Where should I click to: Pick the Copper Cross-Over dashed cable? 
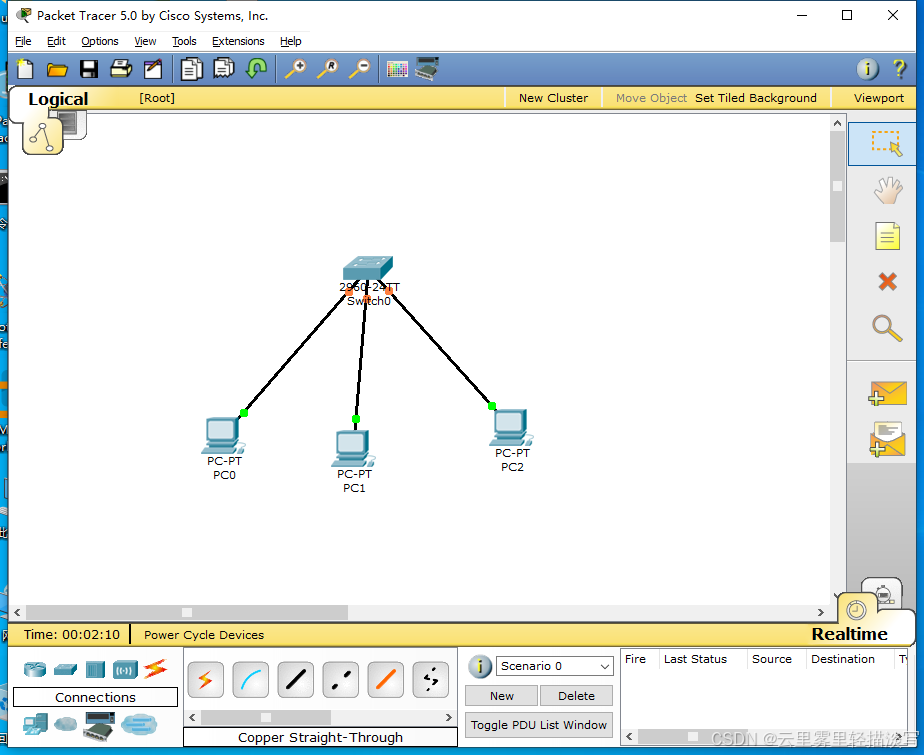[341, 680]
